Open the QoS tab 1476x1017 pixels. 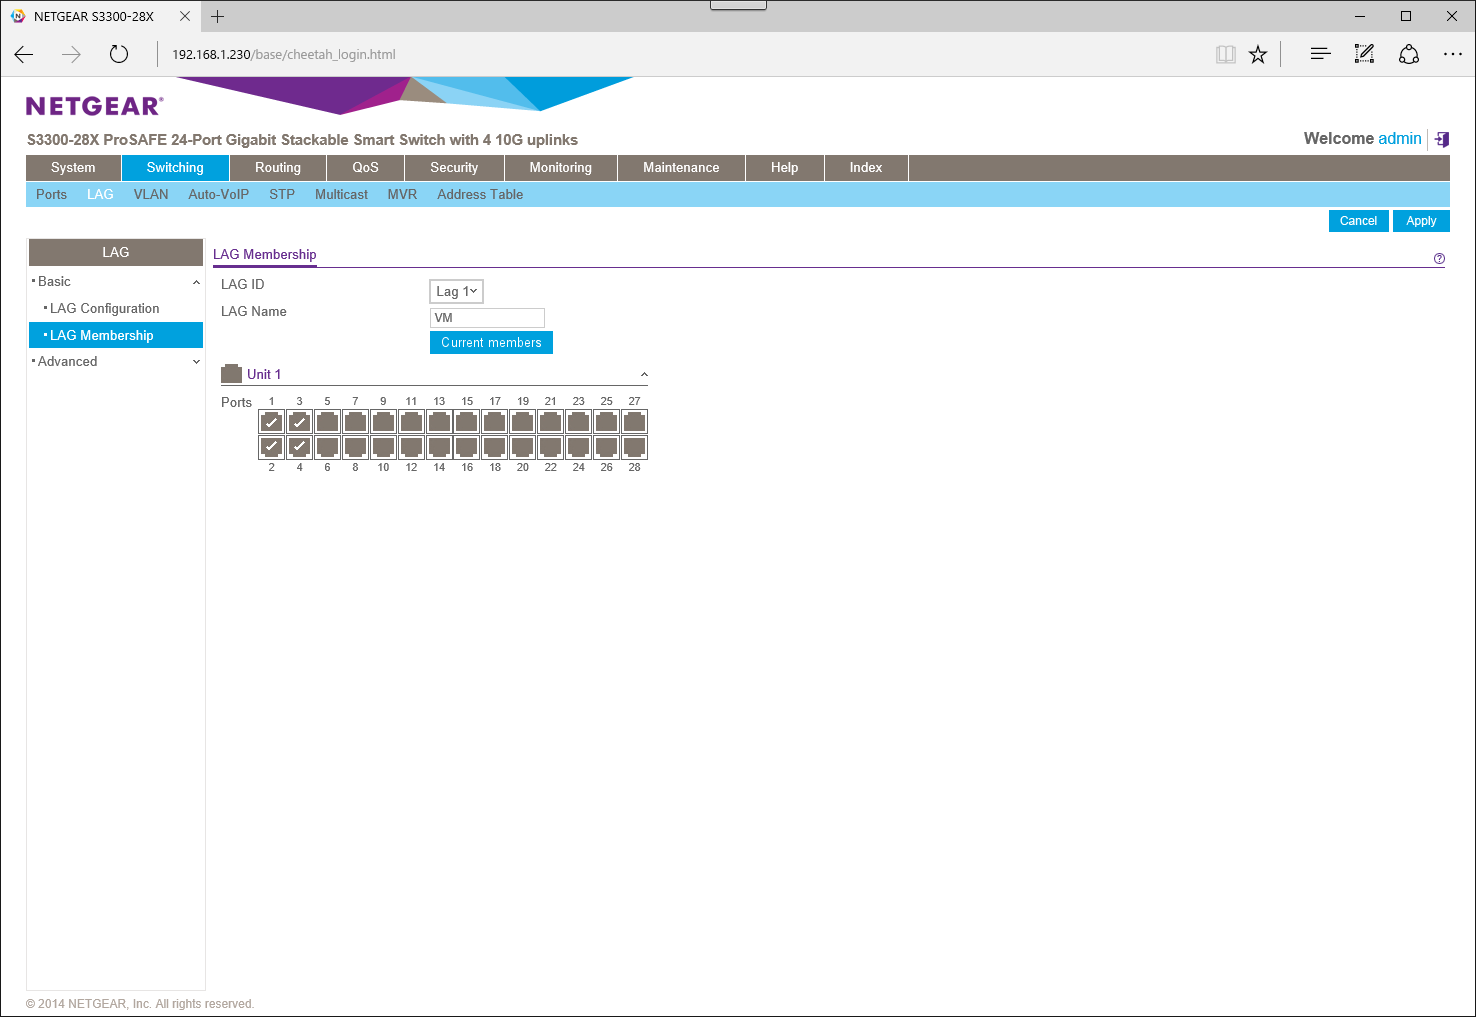[365, 168]
